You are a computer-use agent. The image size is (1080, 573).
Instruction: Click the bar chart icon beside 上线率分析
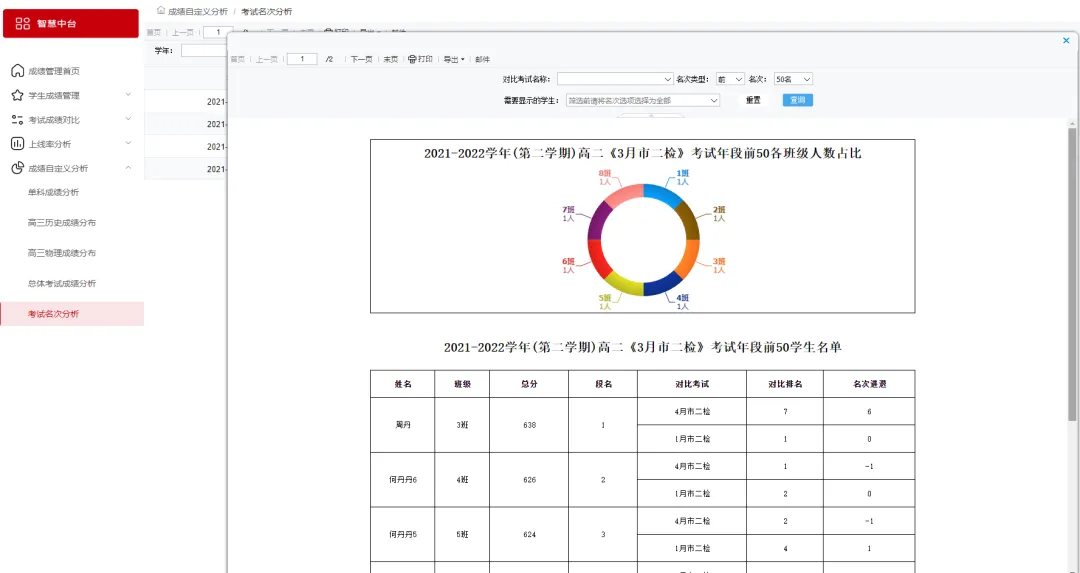point(17,144)
